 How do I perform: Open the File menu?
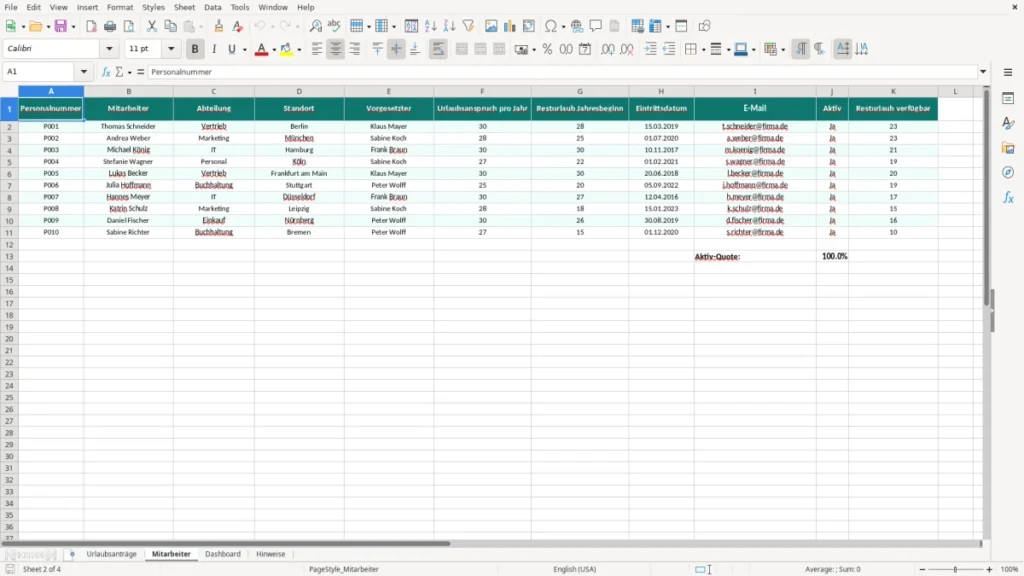coord(11,7)
